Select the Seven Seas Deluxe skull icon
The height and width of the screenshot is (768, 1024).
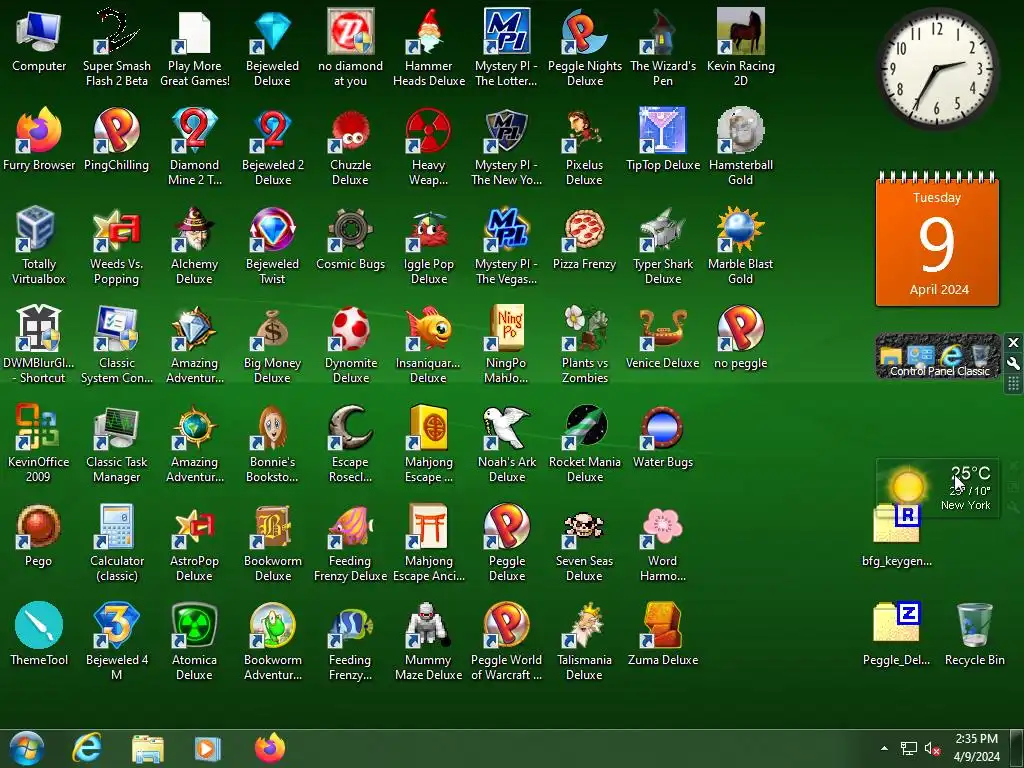click(x=584, y=527)
